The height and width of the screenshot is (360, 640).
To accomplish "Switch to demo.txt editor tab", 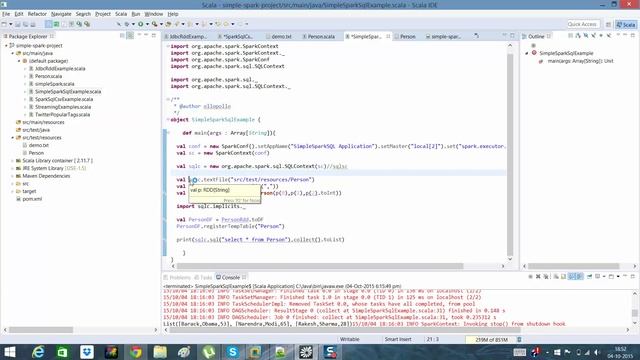I will point(281,36).
